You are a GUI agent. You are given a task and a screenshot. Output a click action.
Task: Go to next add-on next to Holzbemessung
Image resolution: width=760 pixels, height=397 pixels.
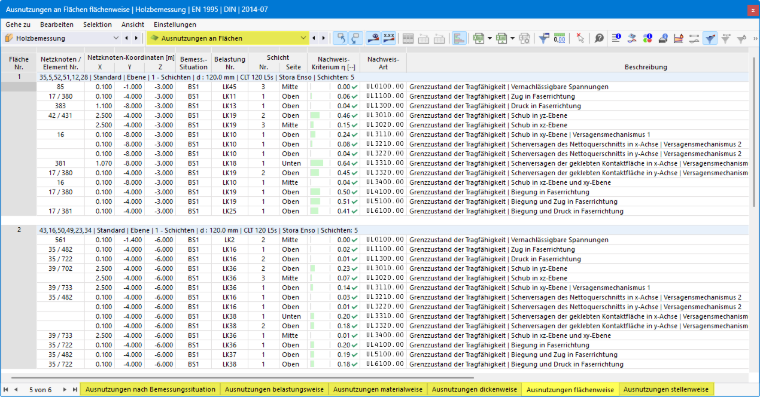(x=136, y=38)
